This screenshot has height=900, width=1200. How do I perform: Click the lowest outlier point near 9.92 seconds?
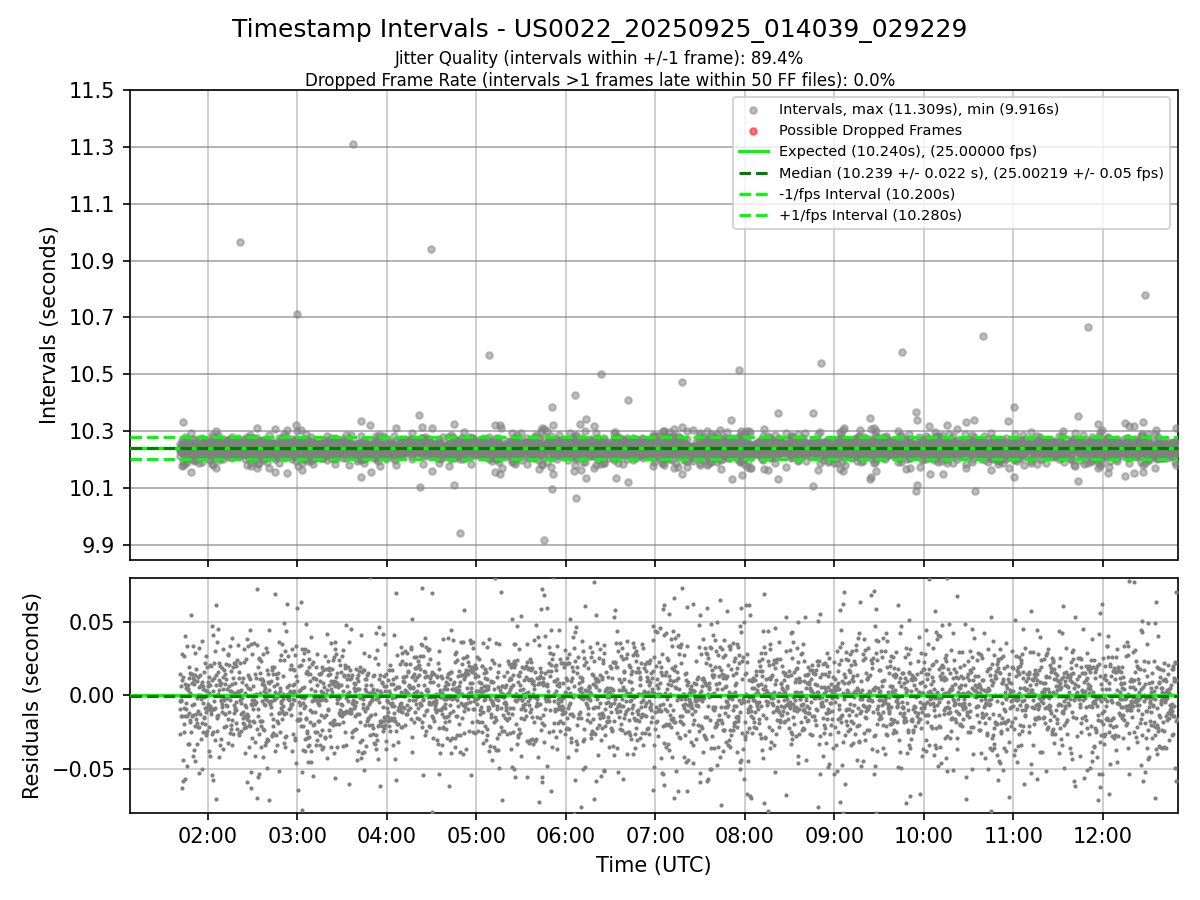(544, 540)
